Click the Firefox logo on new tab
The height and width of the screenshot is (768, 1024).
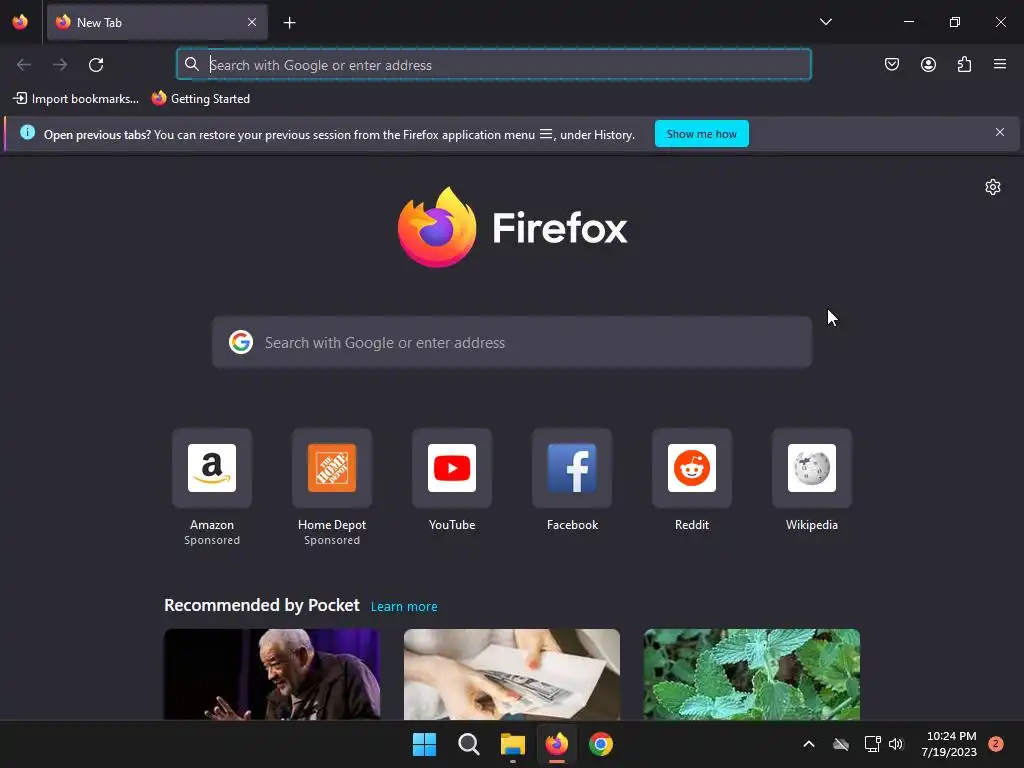(513, 227)
